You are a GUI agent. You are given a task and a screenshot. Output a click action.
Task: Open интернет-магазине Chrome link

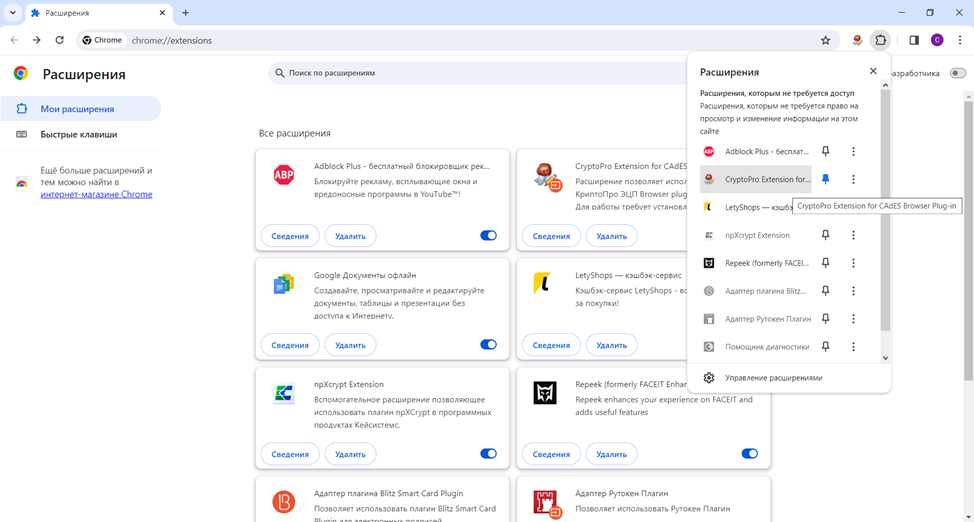96,195
